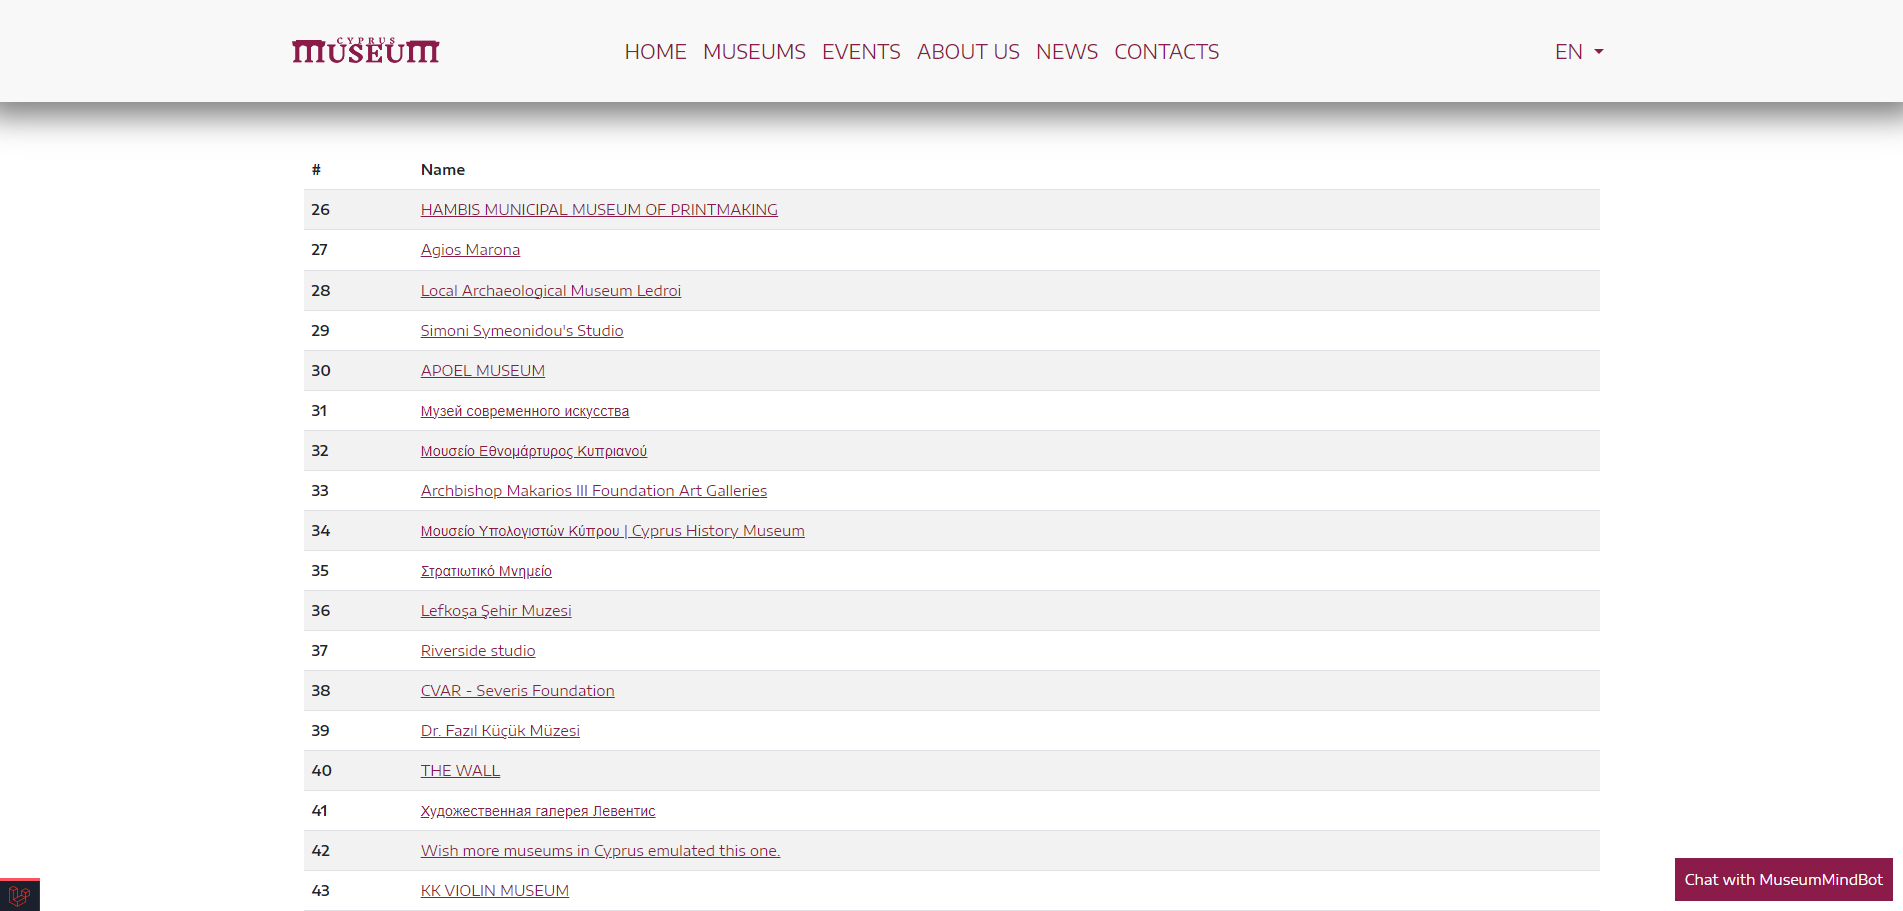Image resolution: width=1903 pixels, height=911 pixels.
Task: Visit Archbishop Makarios III Foundation Art Galleries
Action: pyautogui.click(x=594, y=491)
